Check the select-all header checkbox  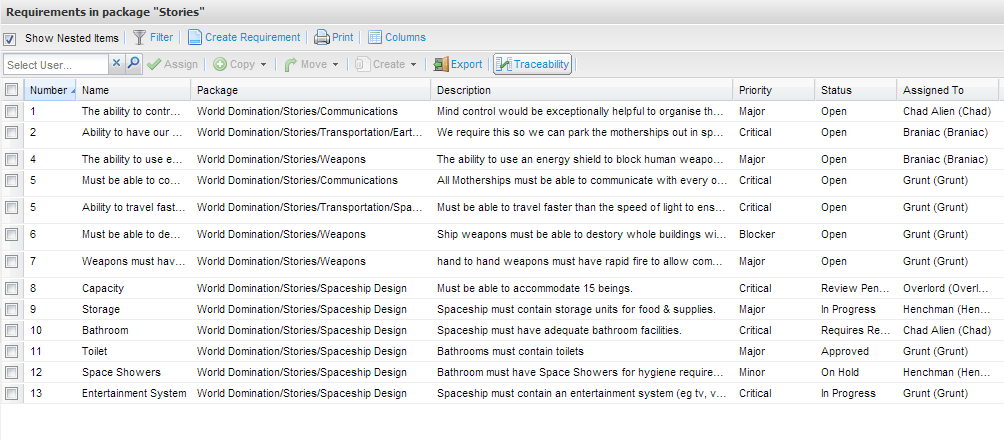click(x=11, y=90)
